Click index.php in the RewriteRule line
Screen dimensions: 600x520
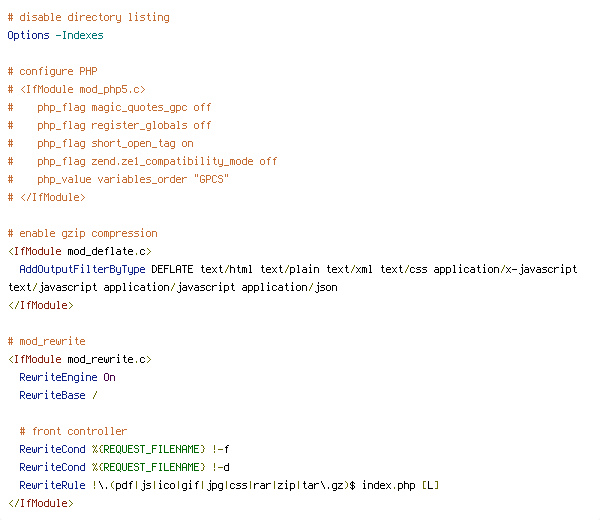point(388,485)
